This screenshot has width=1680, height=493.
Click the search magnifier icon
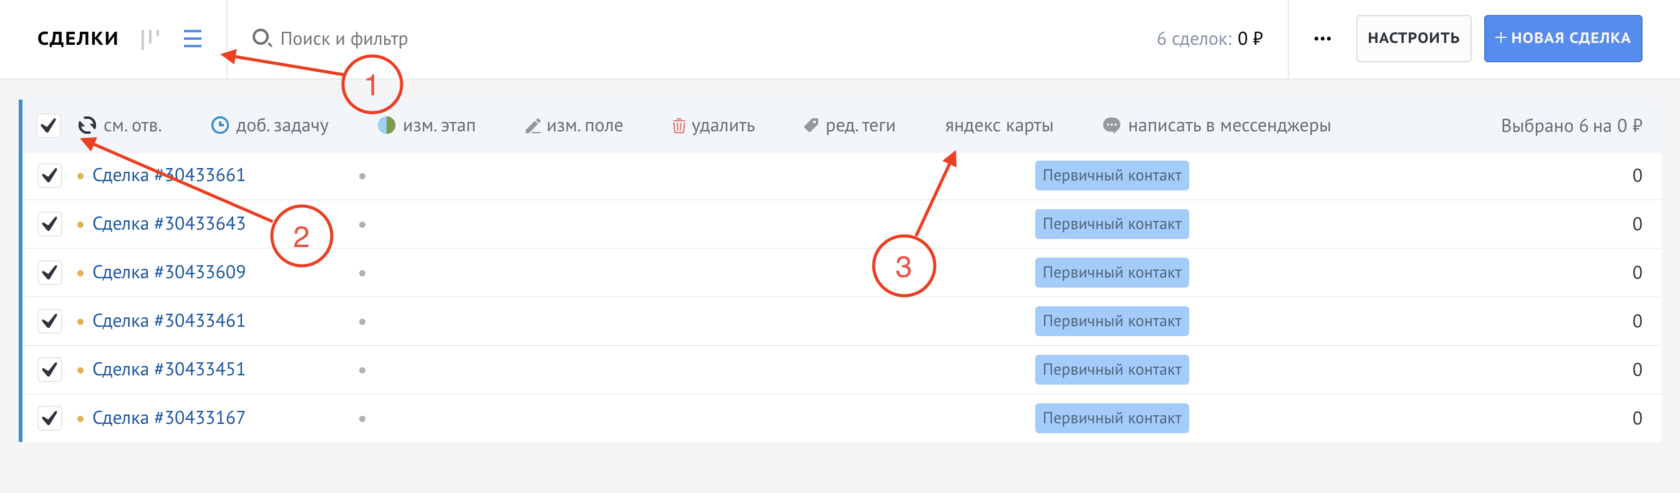tap(261, 38)
